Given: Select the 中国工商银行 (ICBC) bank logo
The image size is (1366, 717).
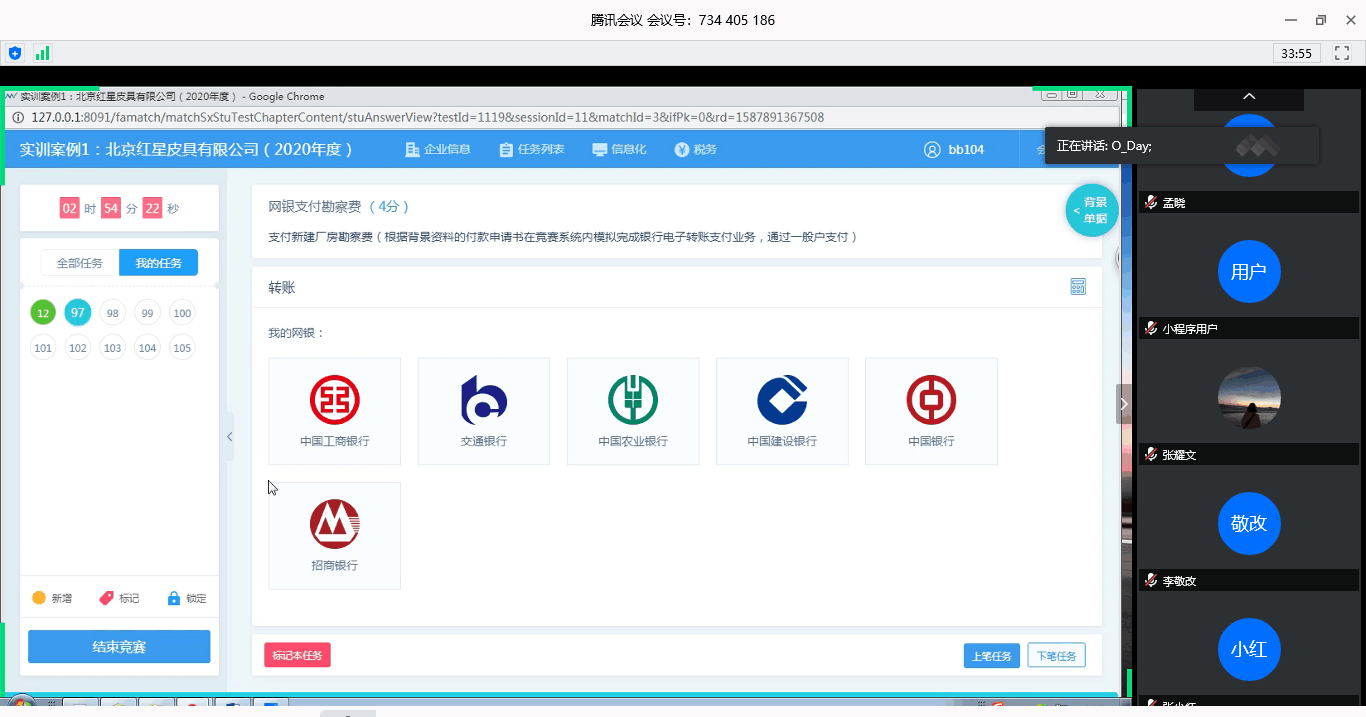Looking at the screenshot, I should [334, 401].
